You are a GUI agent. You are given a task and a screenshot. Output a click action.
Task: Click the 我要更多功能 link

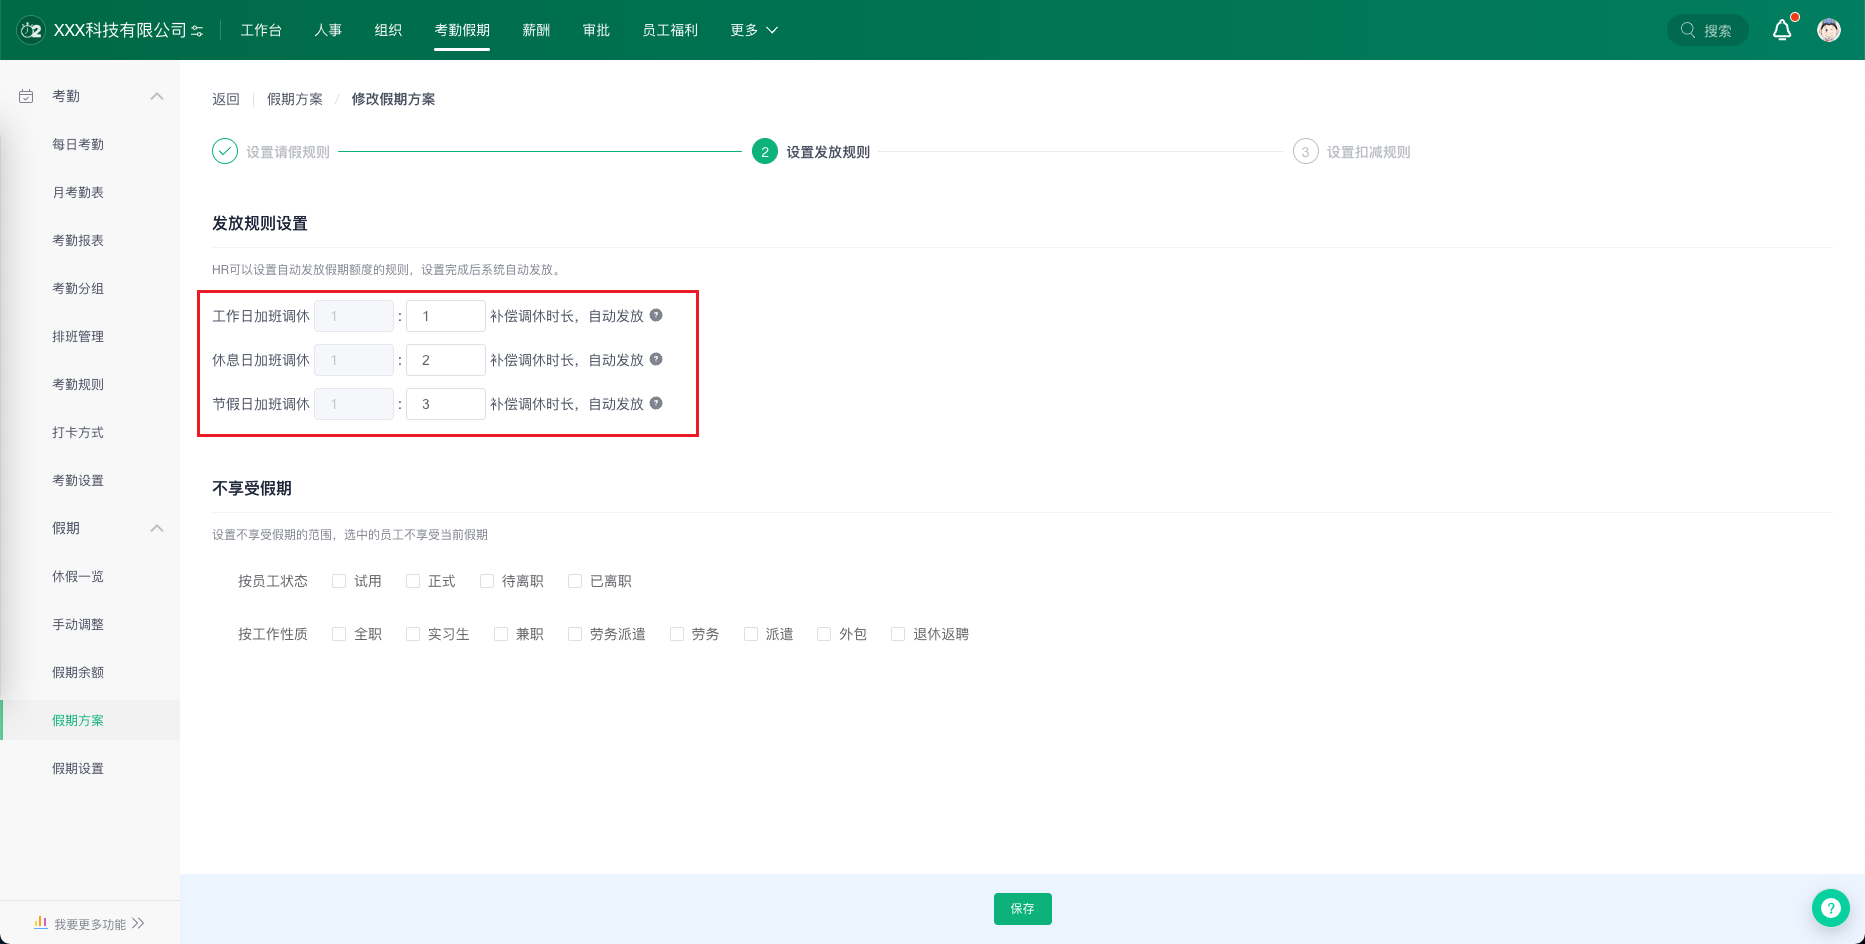click(x=90, y=924)
